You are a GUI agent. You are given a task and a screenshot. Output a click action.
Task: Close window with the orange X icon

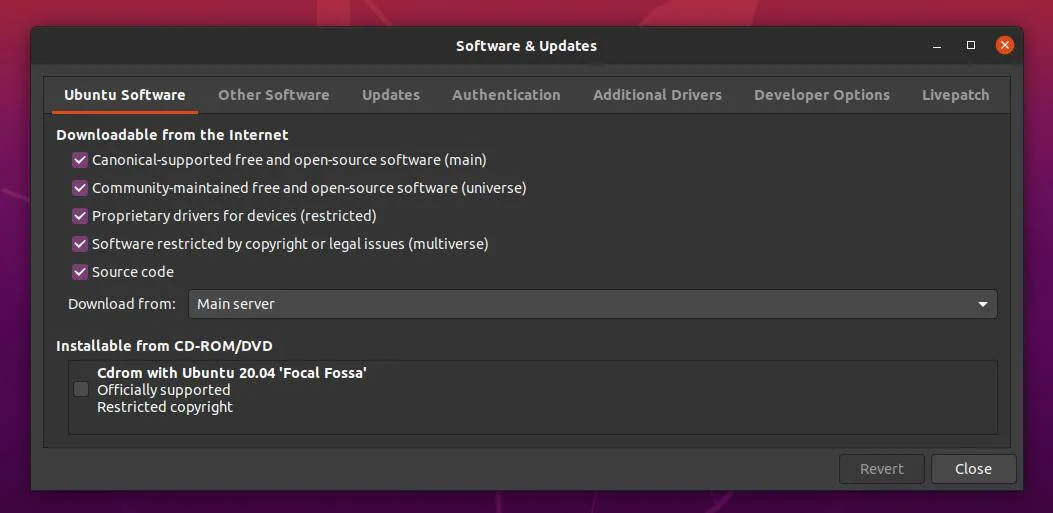click(1004, 45)
